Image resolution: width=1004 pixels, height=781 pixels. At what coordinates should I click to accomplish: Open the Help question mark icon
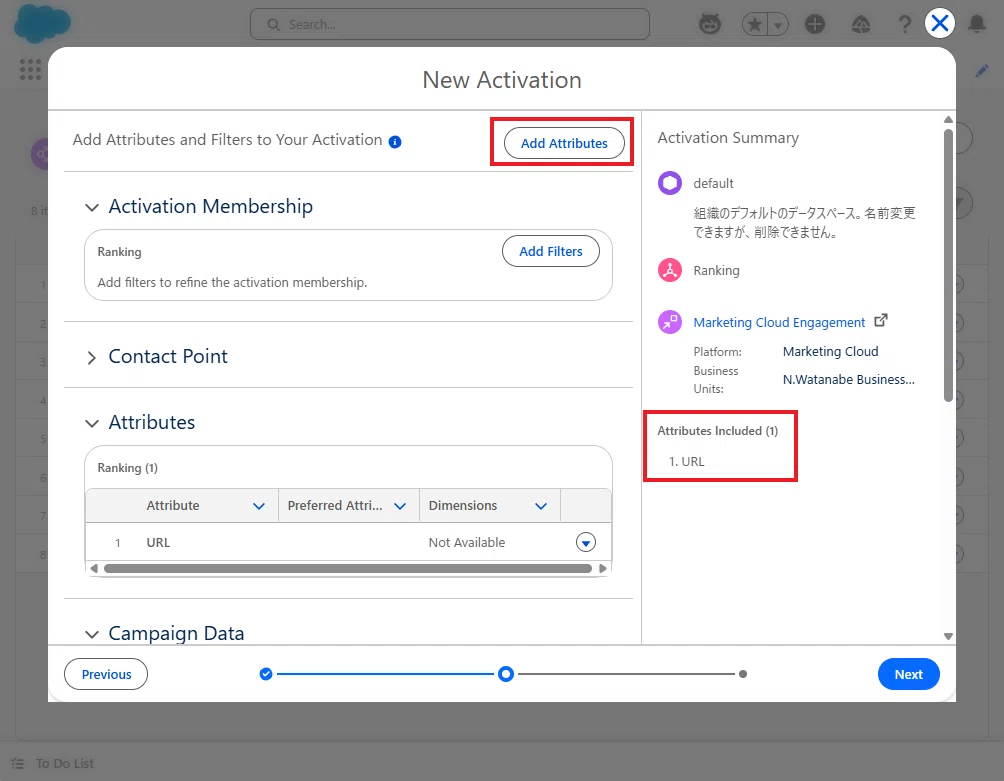tap(904, 24)
